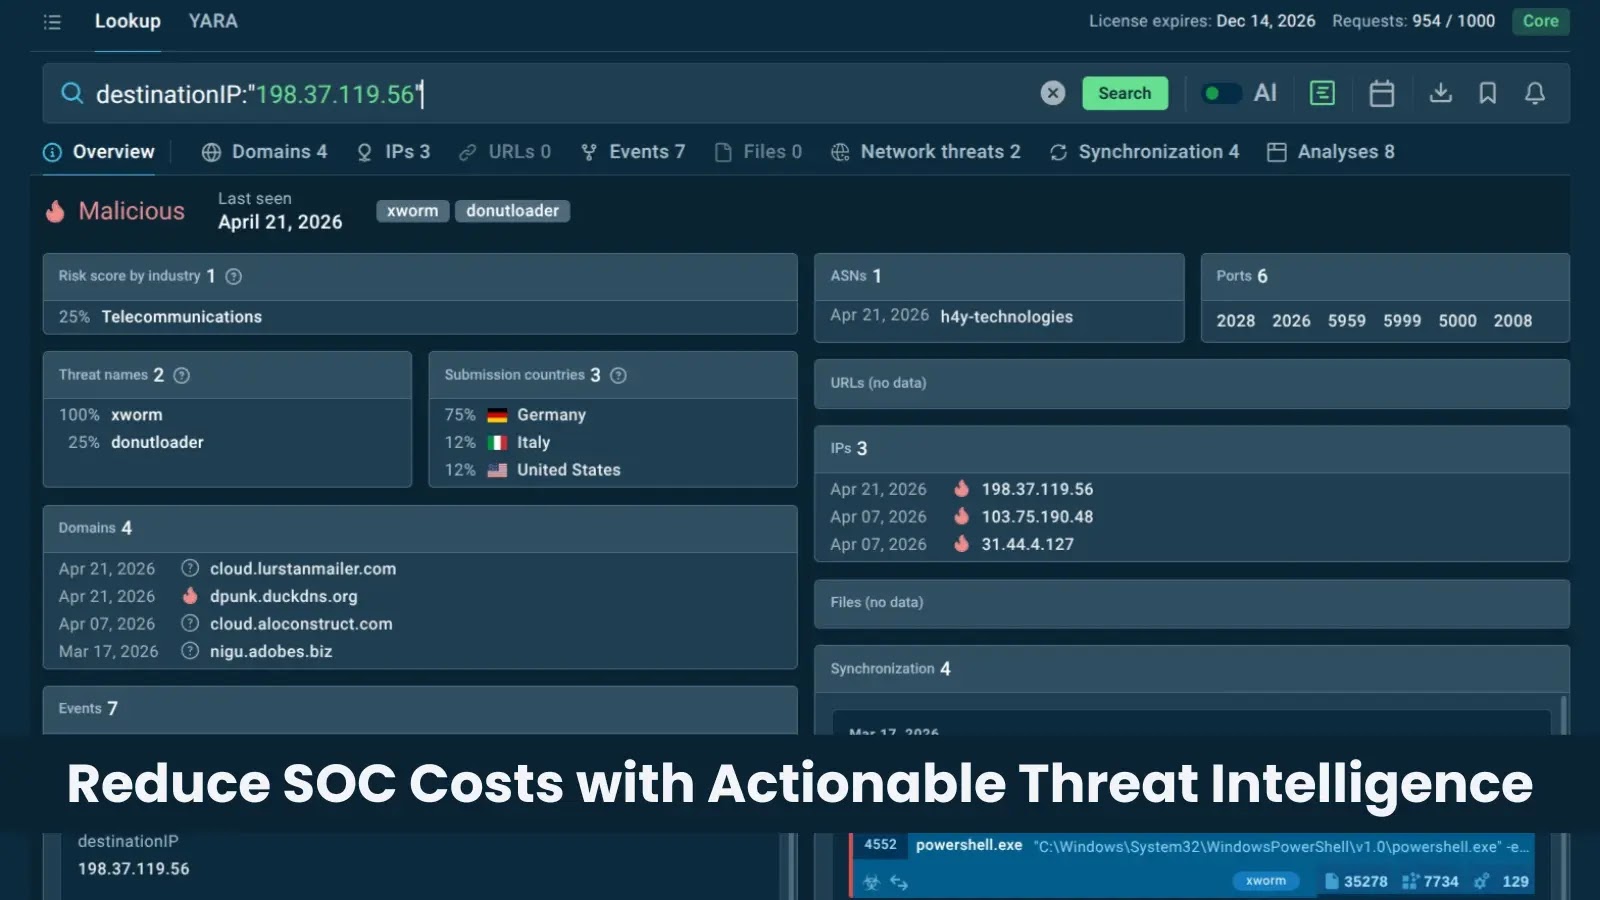This screenshot has width=1600, height=900.
Task: Open the calendar date picker icon
Action: tap(1382, 93)
